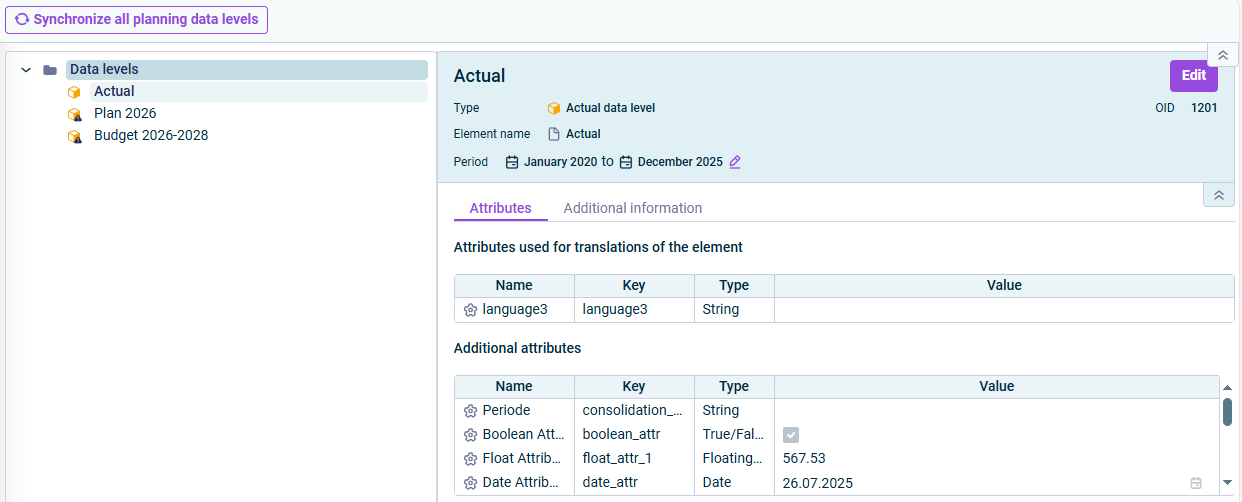Collapse the Data levels tree node
The width and height of the screenshot is (1242, 502).
[26, 70]
